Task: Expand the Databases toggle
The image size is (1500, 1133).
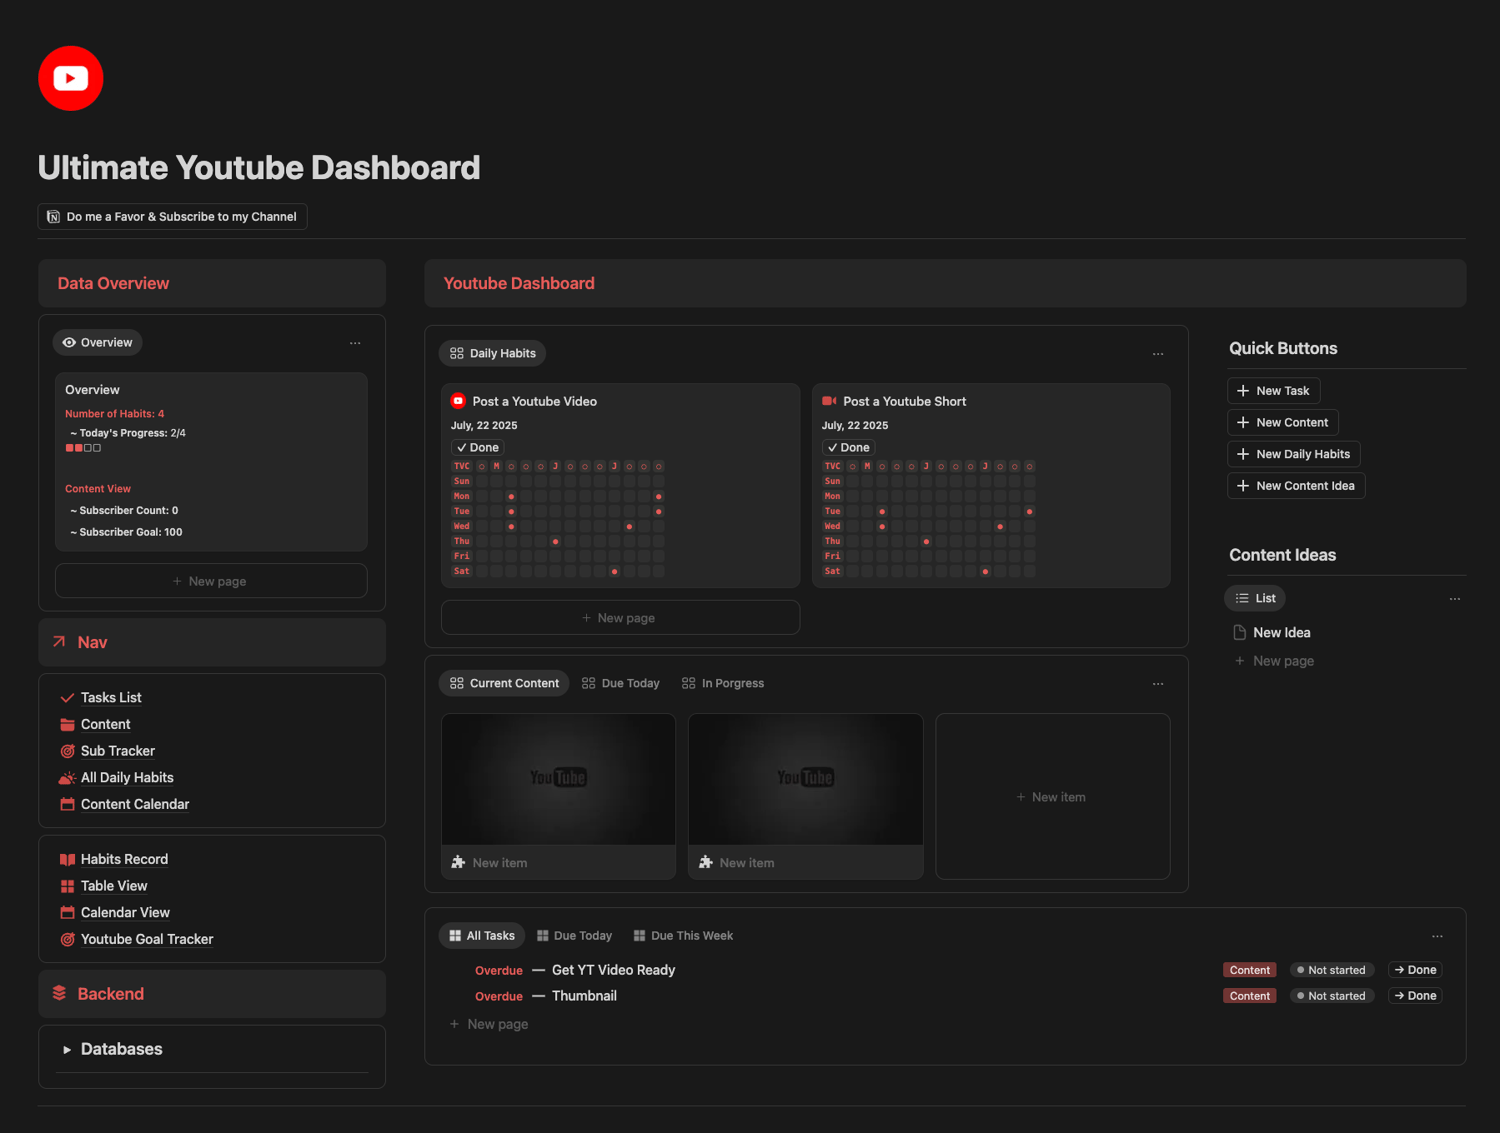Action: coord(67,1050)
